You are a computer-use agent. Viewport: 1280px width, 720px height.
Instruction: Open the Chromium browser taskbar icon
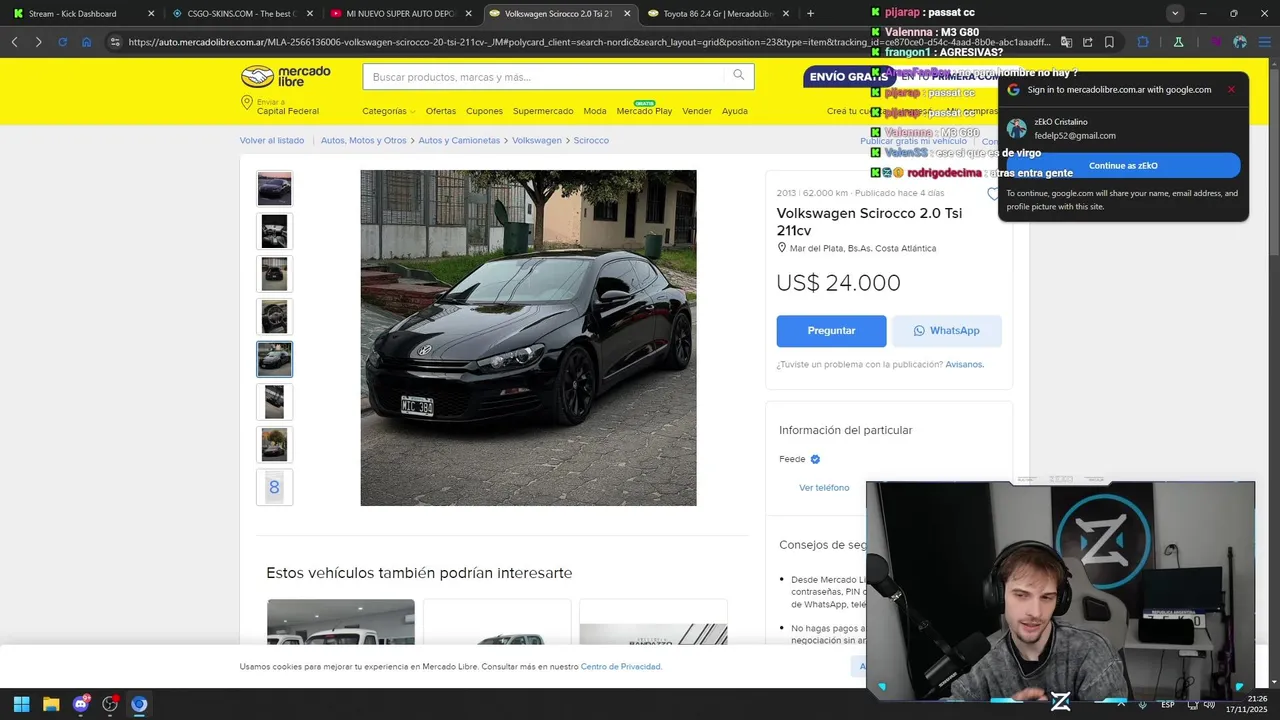point(139,704)
